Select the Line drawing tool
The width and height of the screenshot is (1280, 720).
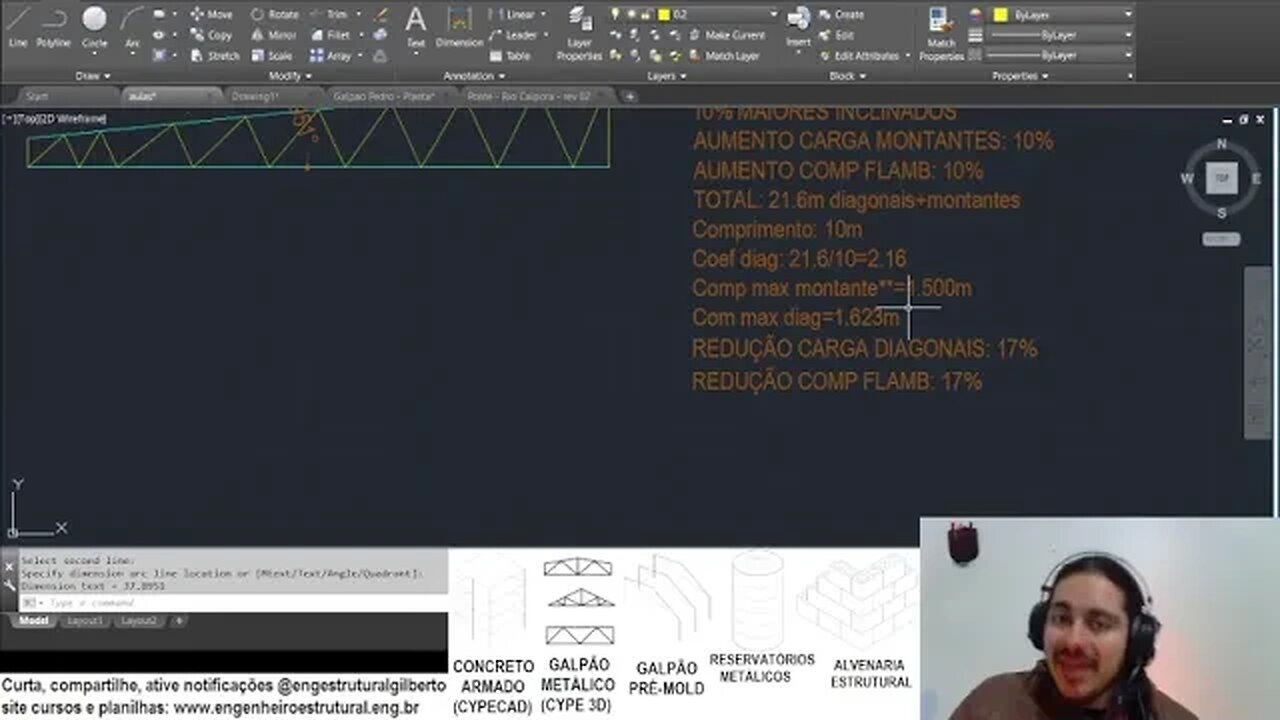tap(18, 26)
